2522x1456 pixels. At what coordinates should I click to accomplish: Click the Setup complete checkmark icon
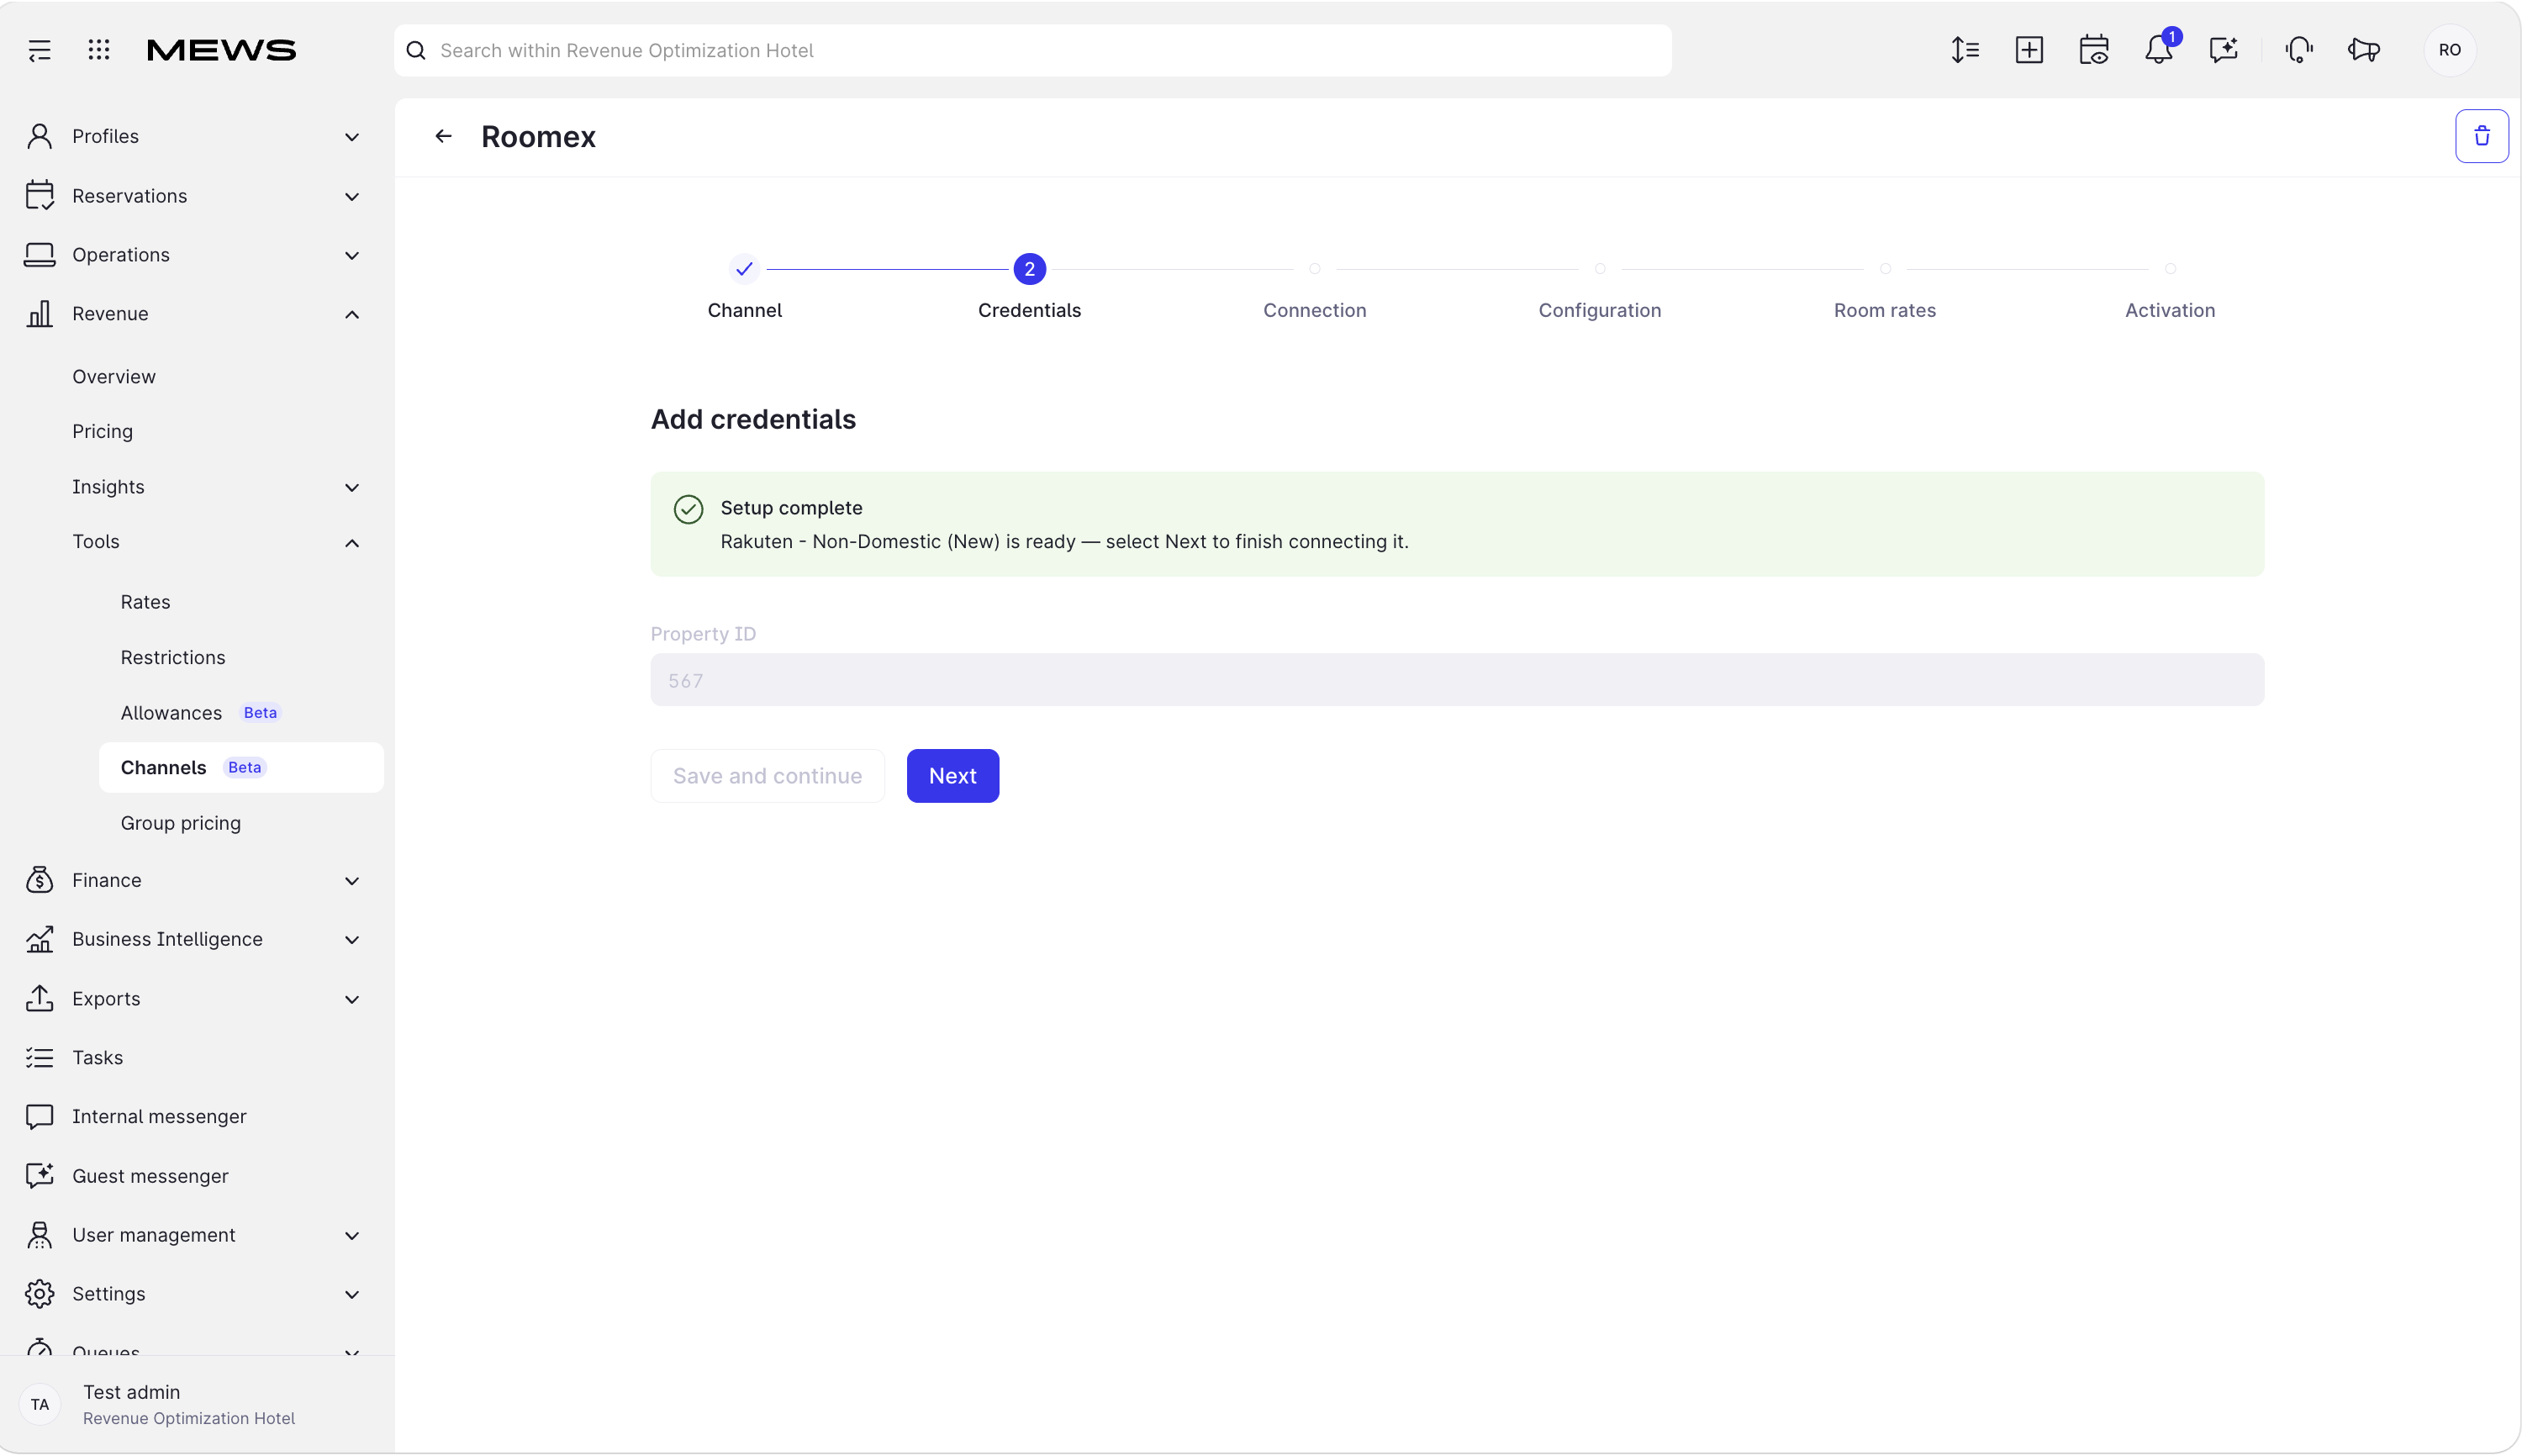click(x=688, y=509)
